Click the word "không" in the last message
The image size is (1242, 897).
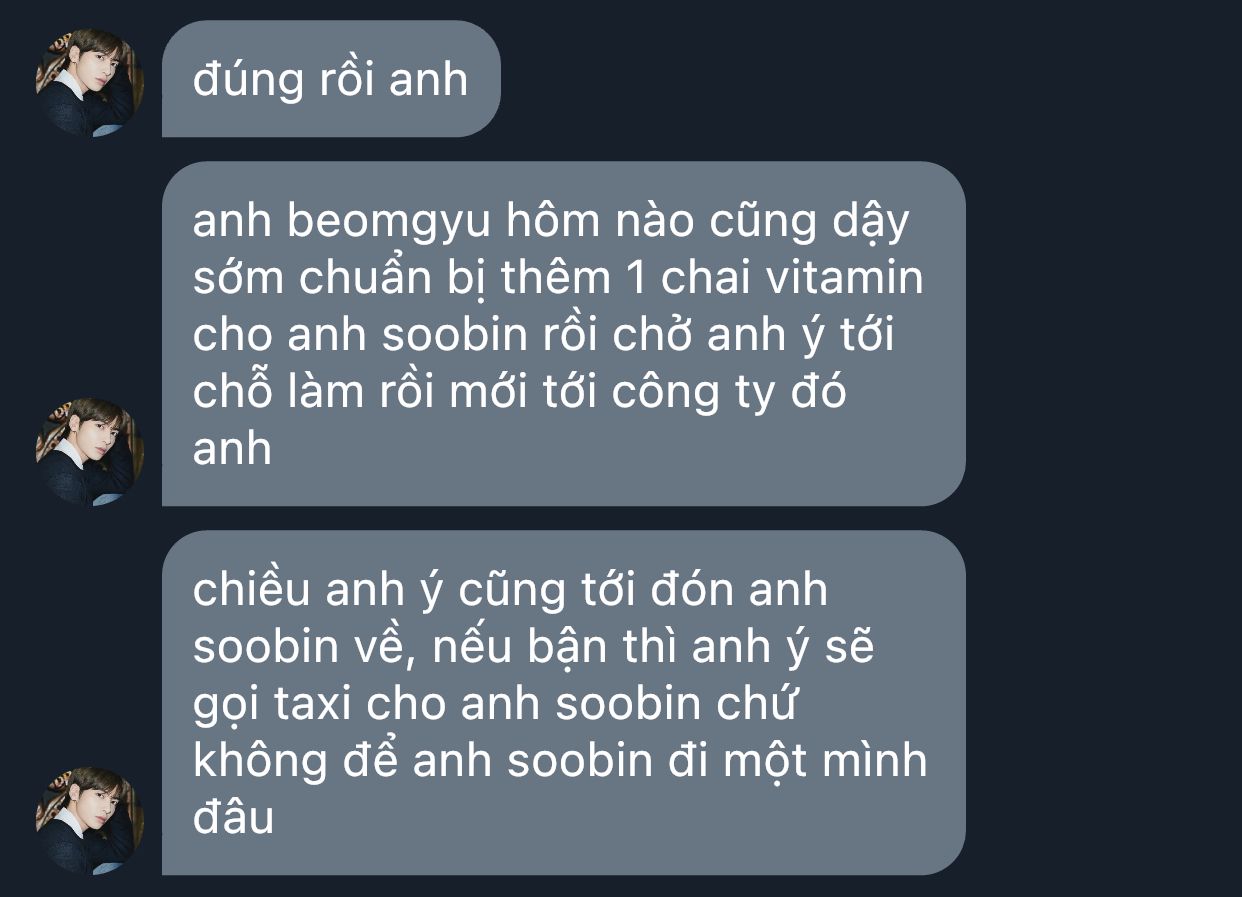[x=260, y=764]
